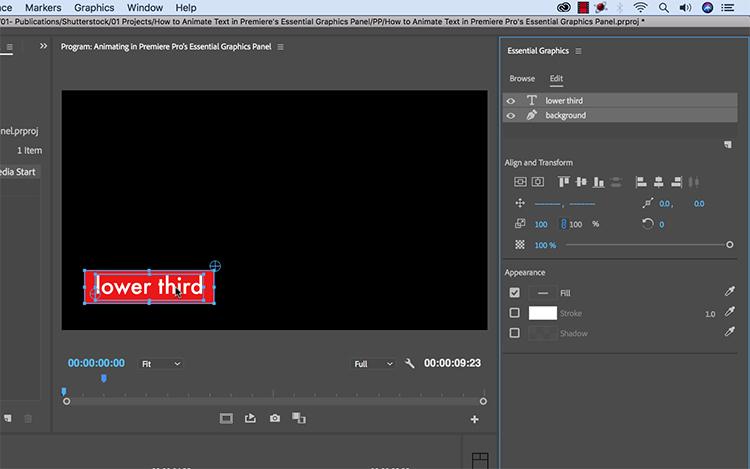The height and width of the screenshot is (469, 750).
Task: Switch to the Browse tab
Action: 522,78
